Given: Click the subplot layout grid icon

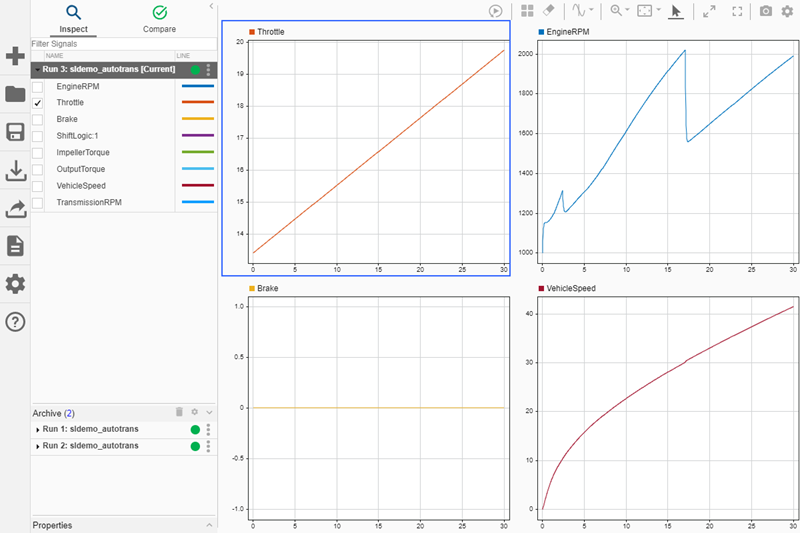Looking at the screenshot, I should tap(528, 11).
